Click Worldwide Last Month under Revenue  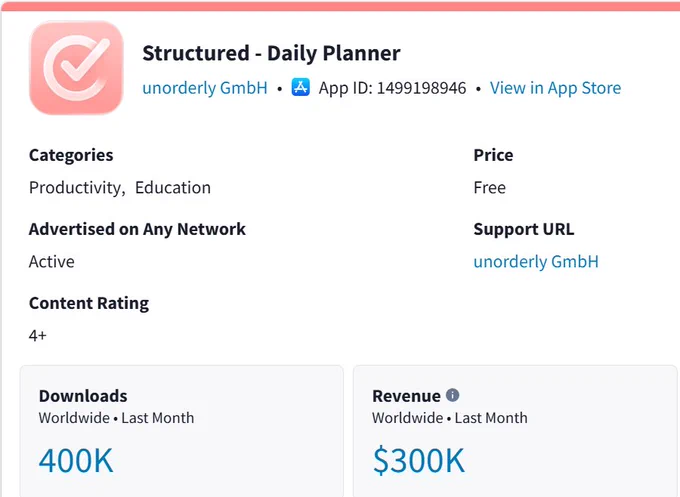coord(450,418)
